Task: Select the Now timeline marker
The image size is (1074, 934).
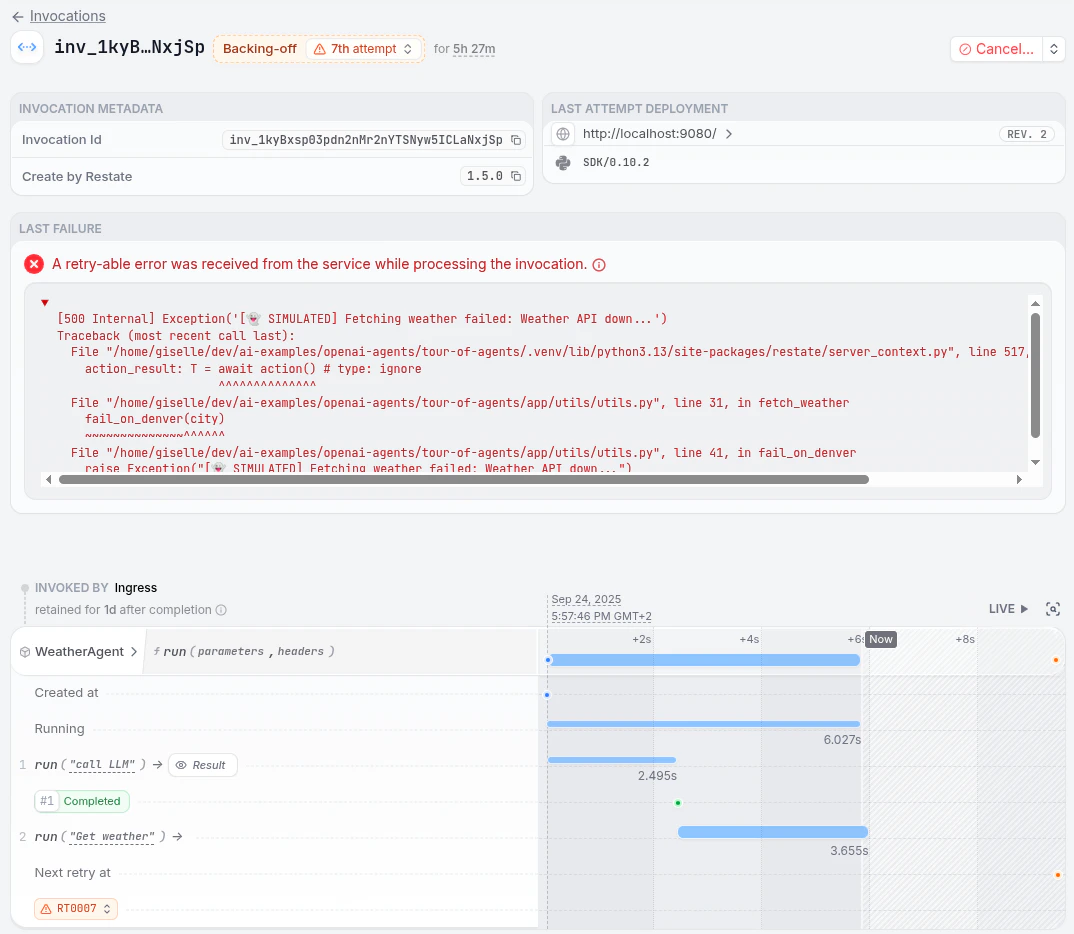Action: [x=881, y=640]
